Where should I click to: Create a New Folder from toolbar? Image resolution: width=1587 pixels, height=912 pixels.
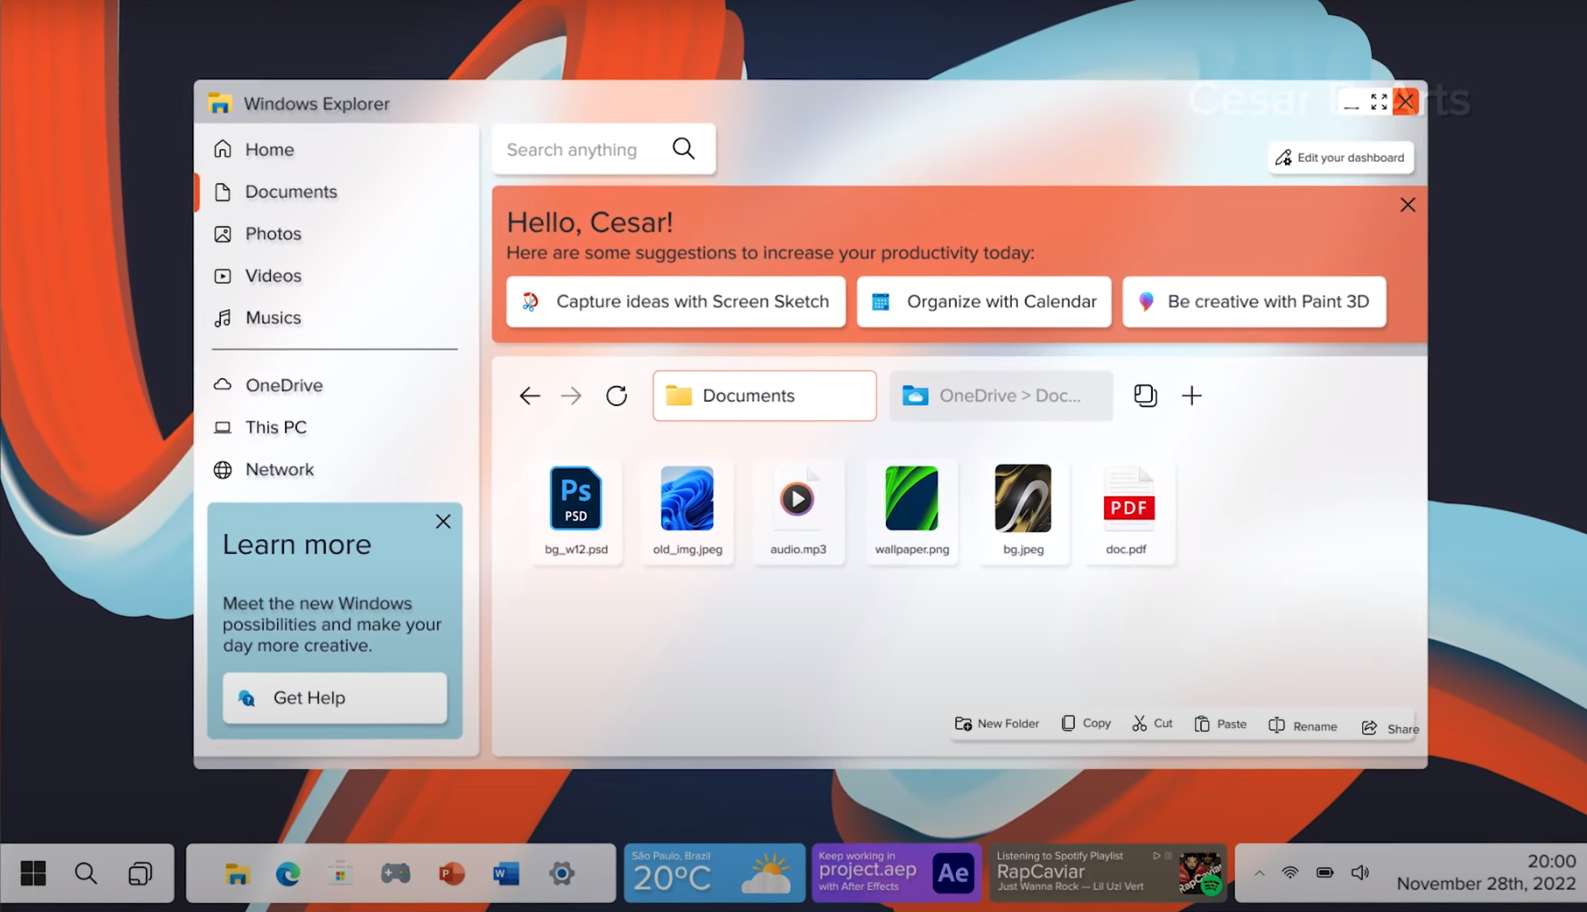(997, 724)
